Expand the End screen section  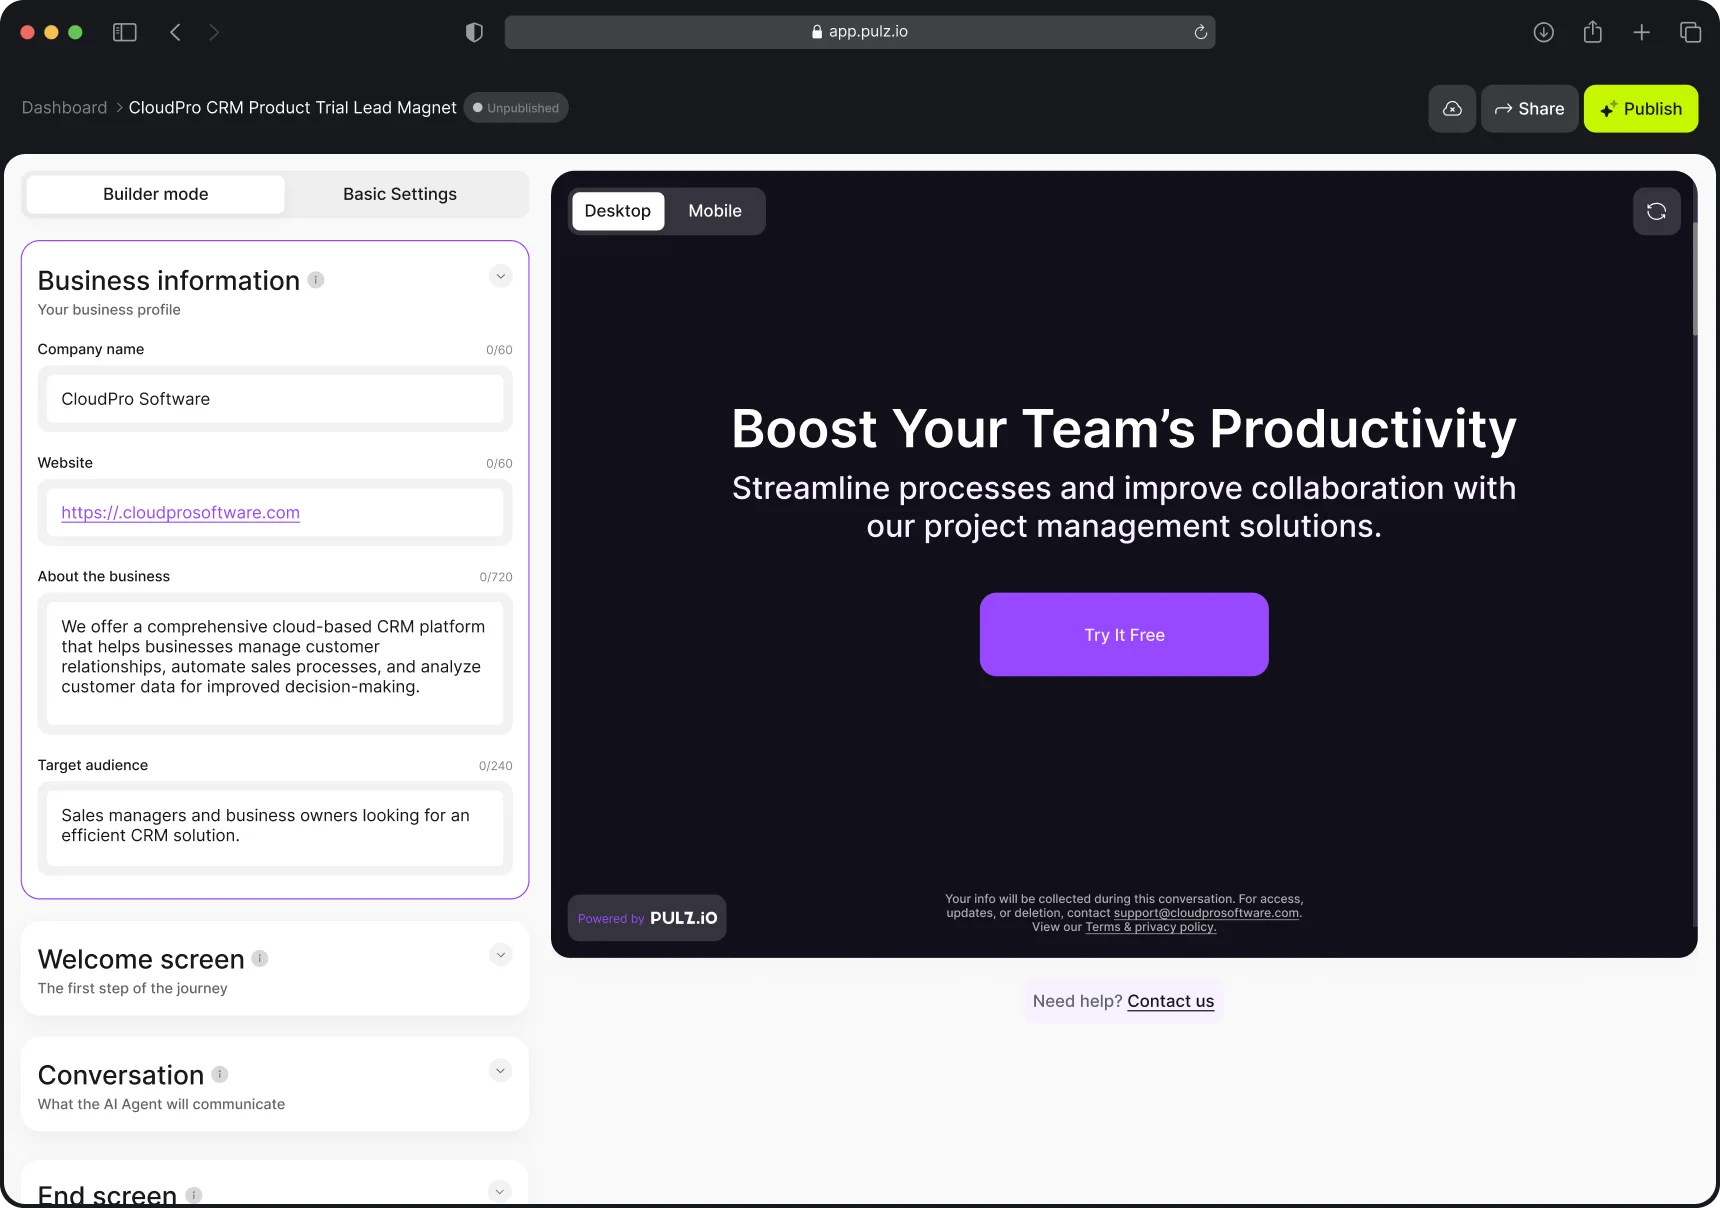tap(500, 1190)
